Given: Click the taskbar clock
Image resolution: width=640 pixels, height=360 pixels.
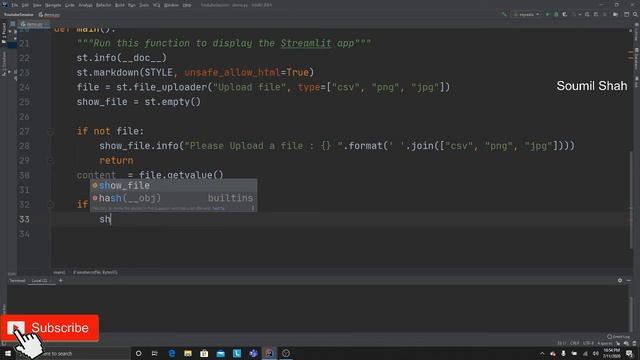Looking at the screenshot, I should tap(611, 353).
